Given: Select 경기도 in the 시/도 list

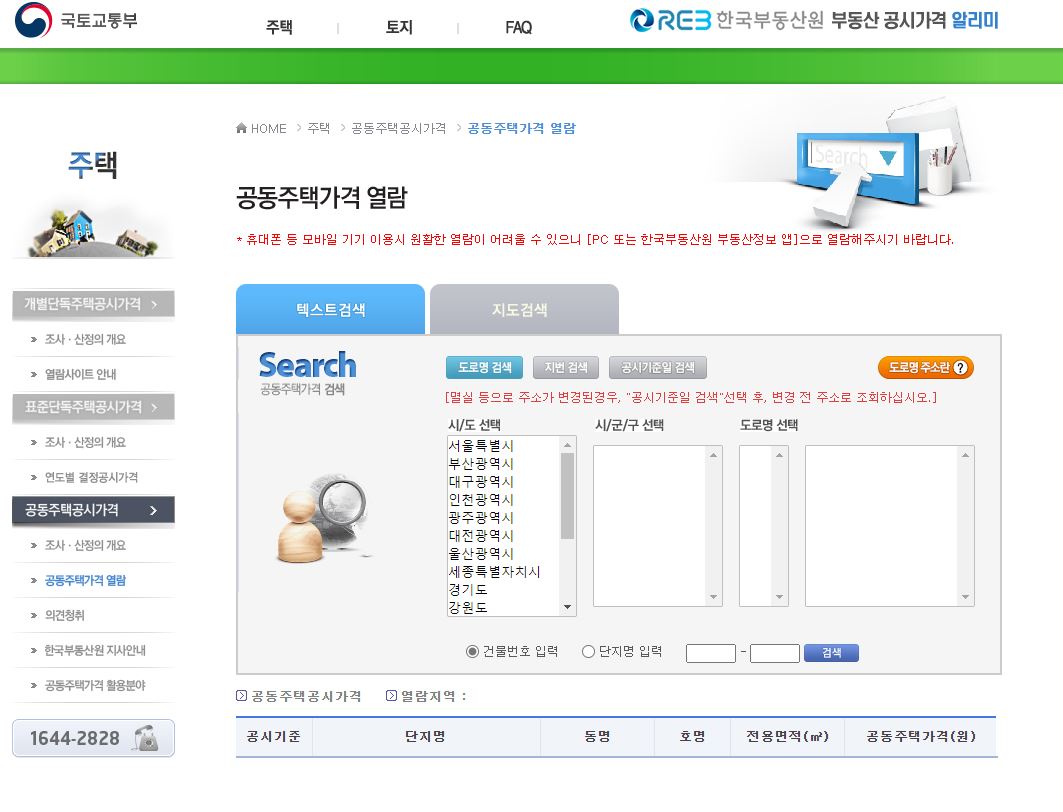Looking at the screenshot, I should 504,589.
